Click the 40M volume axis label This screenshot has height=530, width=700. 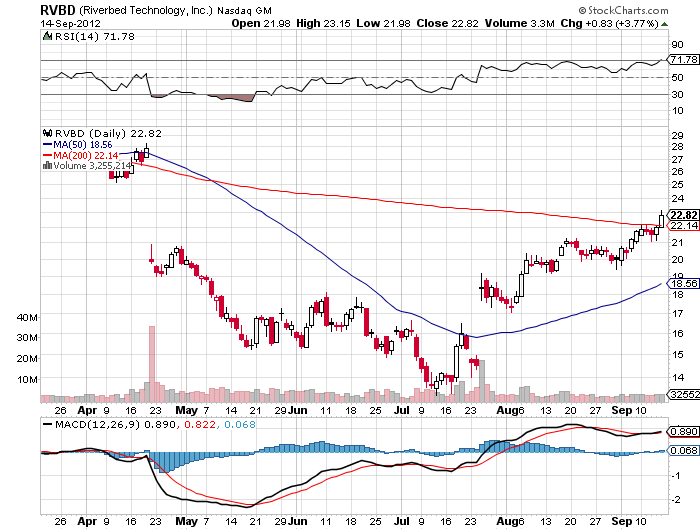(27, 317)
